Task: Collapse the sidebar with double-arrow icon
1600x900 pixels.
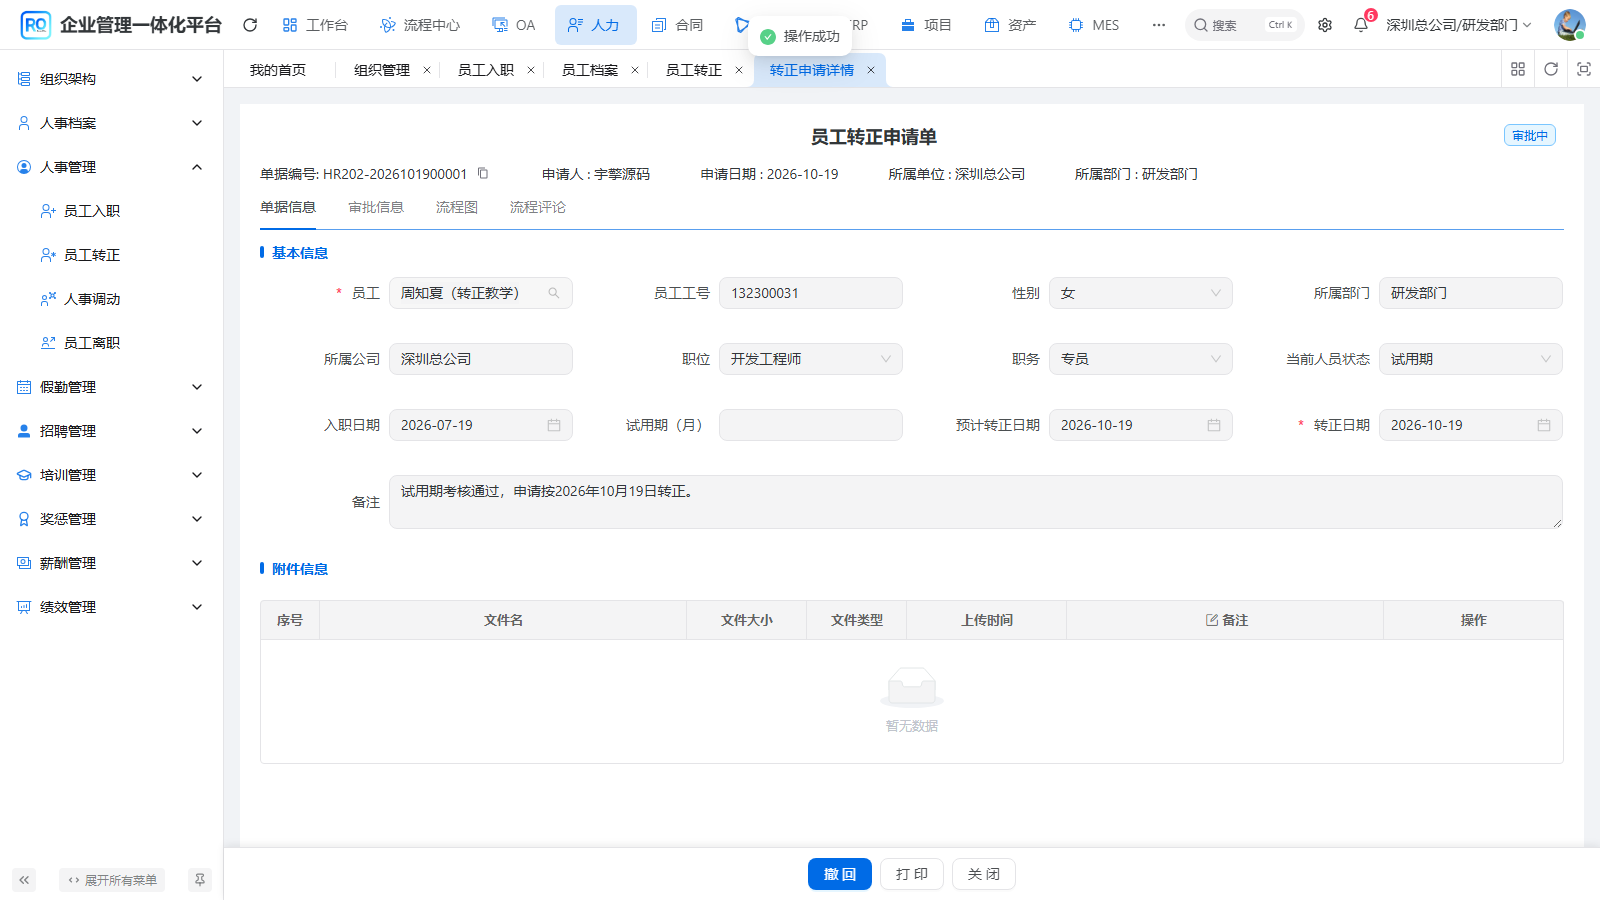Action: [24, 880]
